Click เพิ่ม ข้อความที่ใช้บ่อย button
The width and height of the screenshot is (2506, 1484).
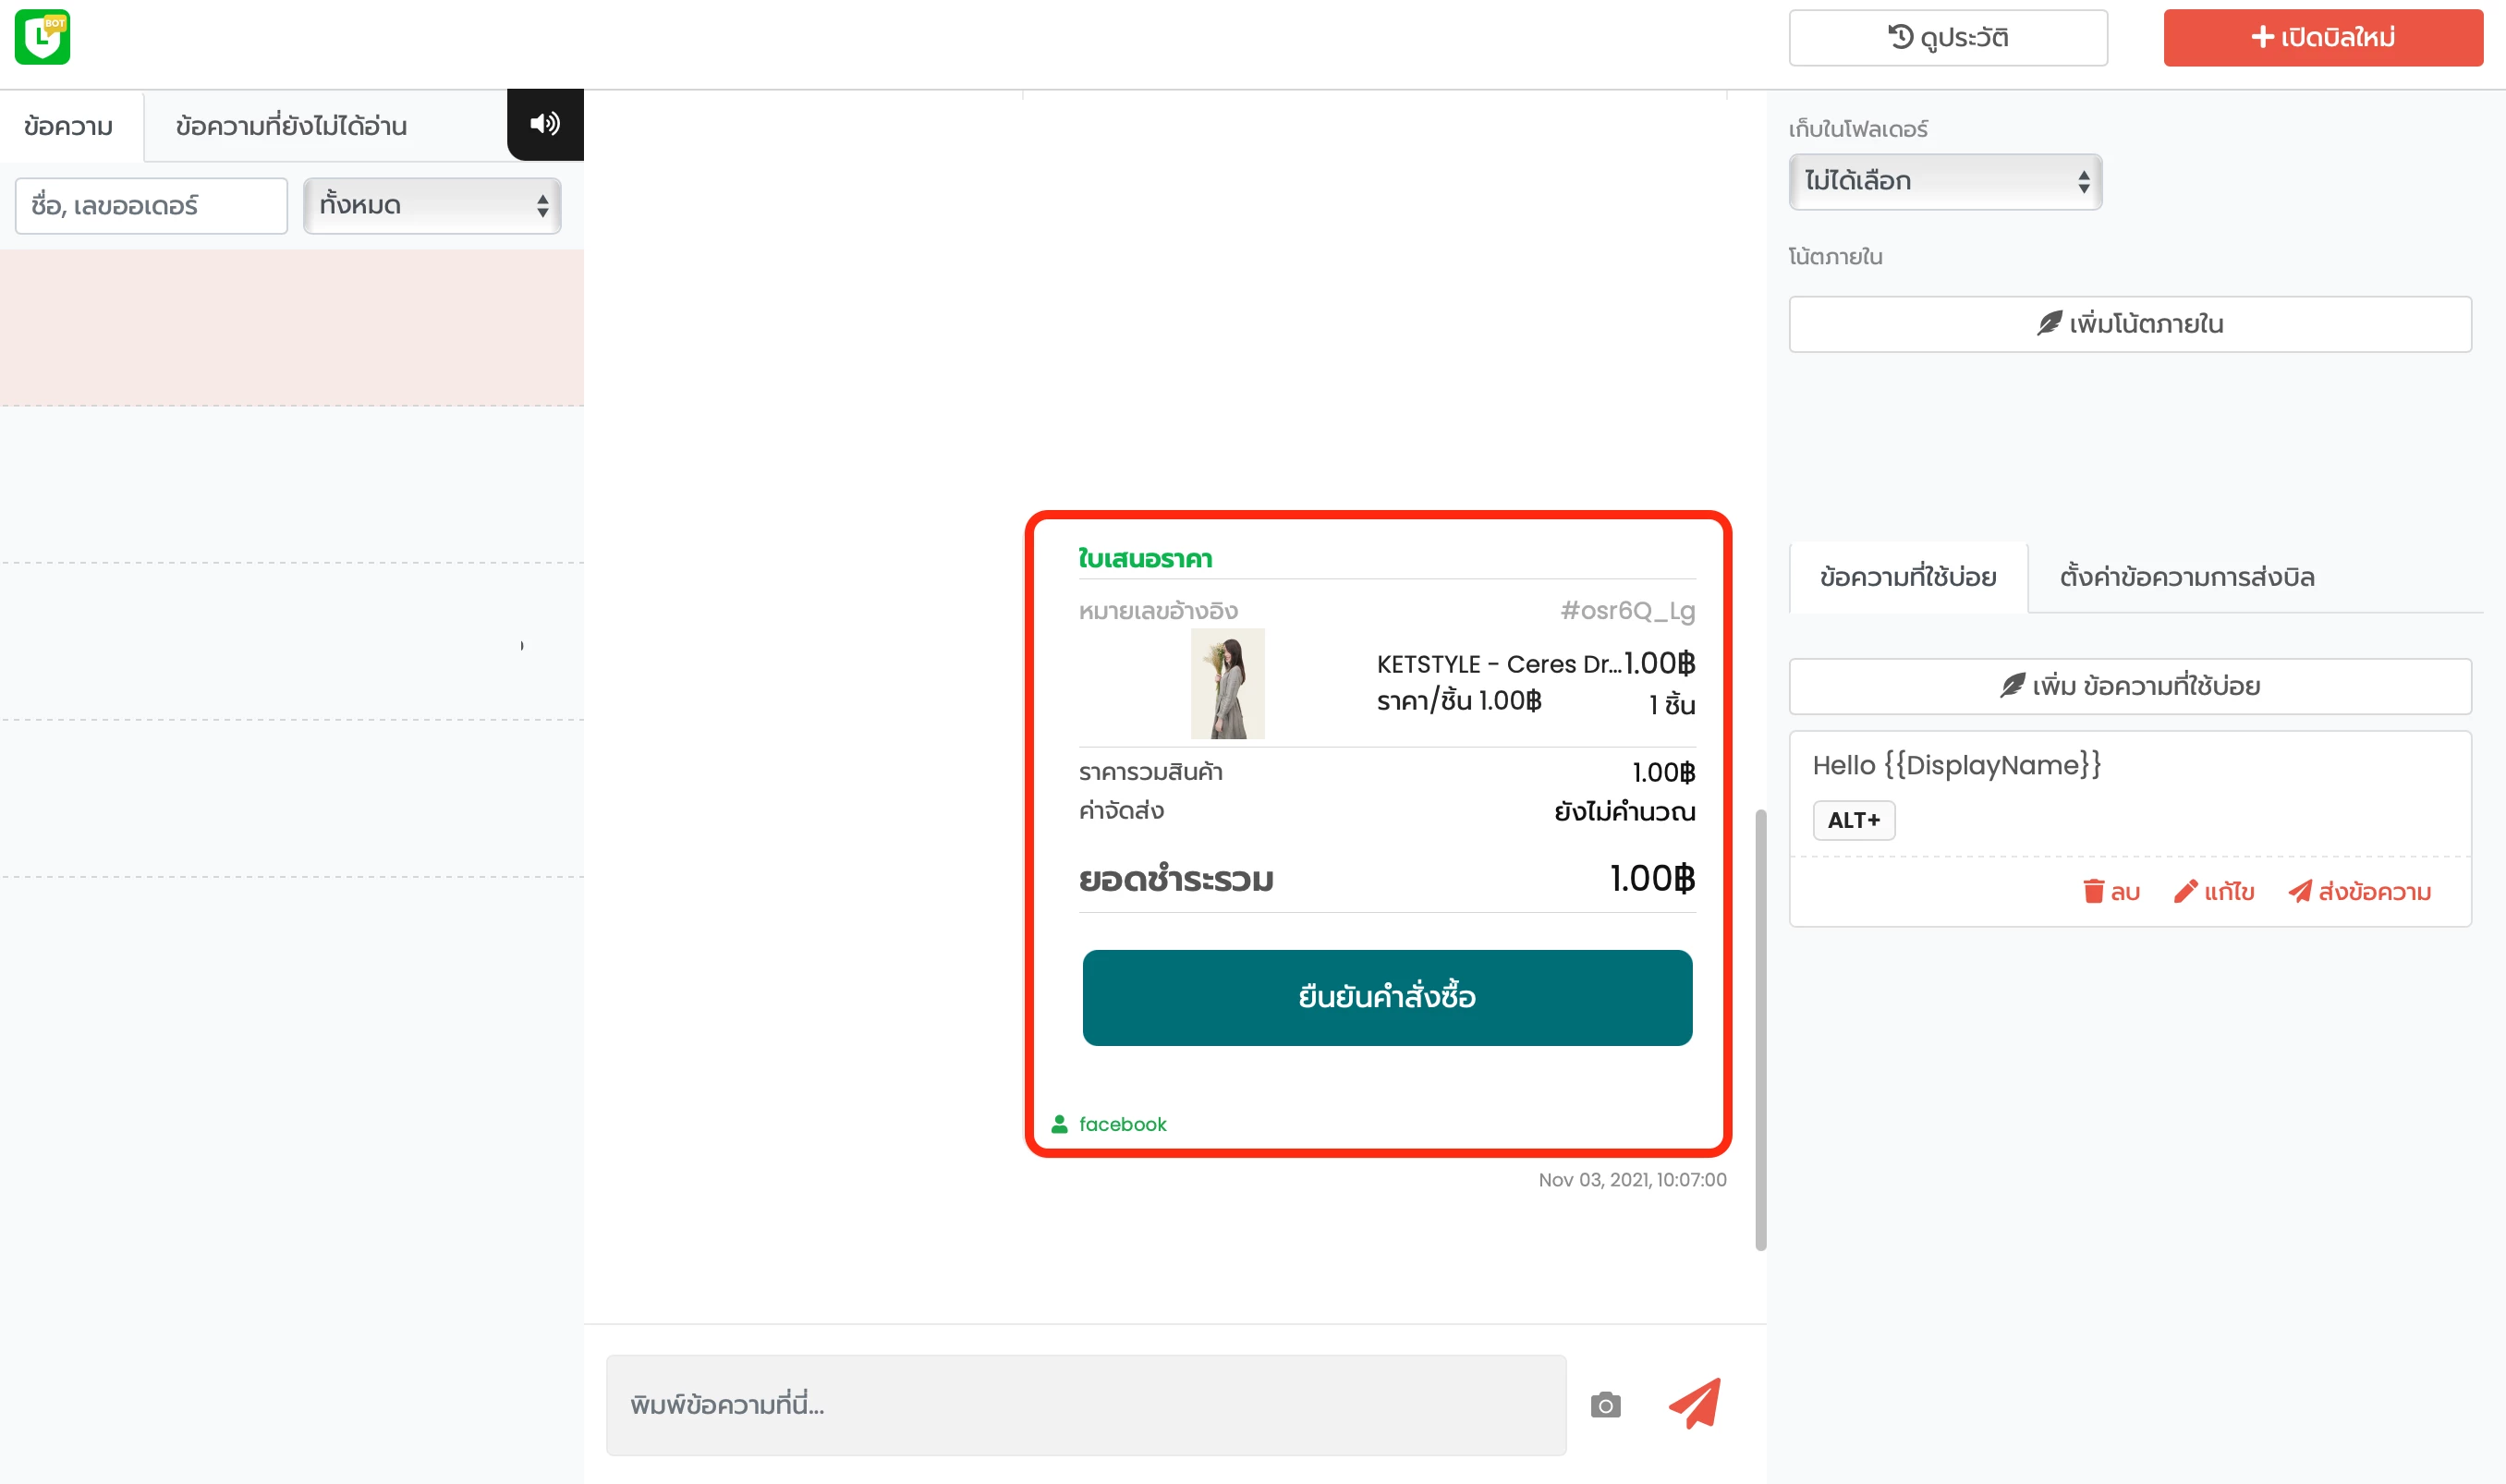2130,686
